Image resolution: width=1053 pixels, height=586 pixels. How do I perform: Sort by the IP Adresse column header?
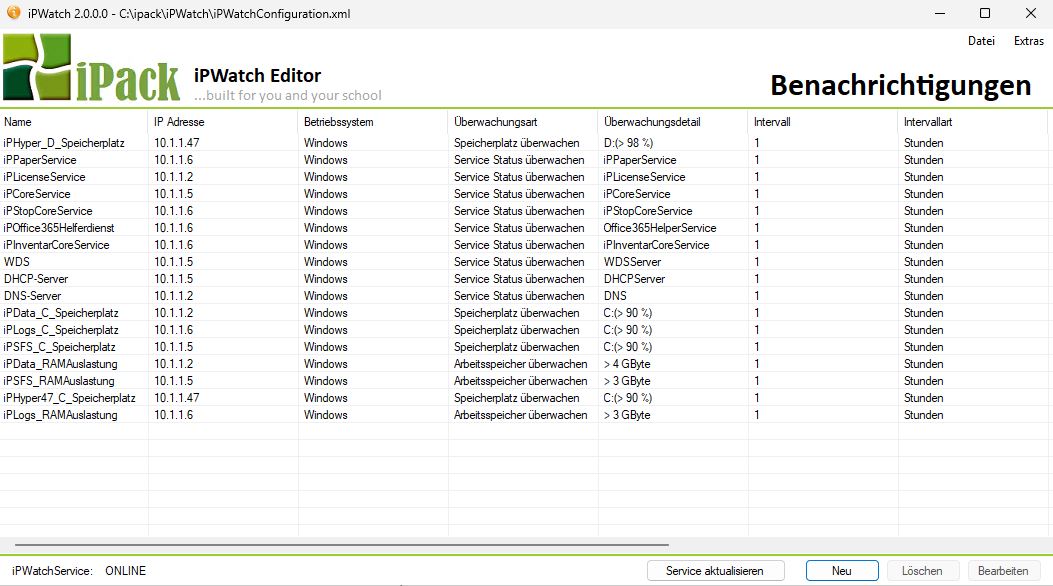(223, 122)
